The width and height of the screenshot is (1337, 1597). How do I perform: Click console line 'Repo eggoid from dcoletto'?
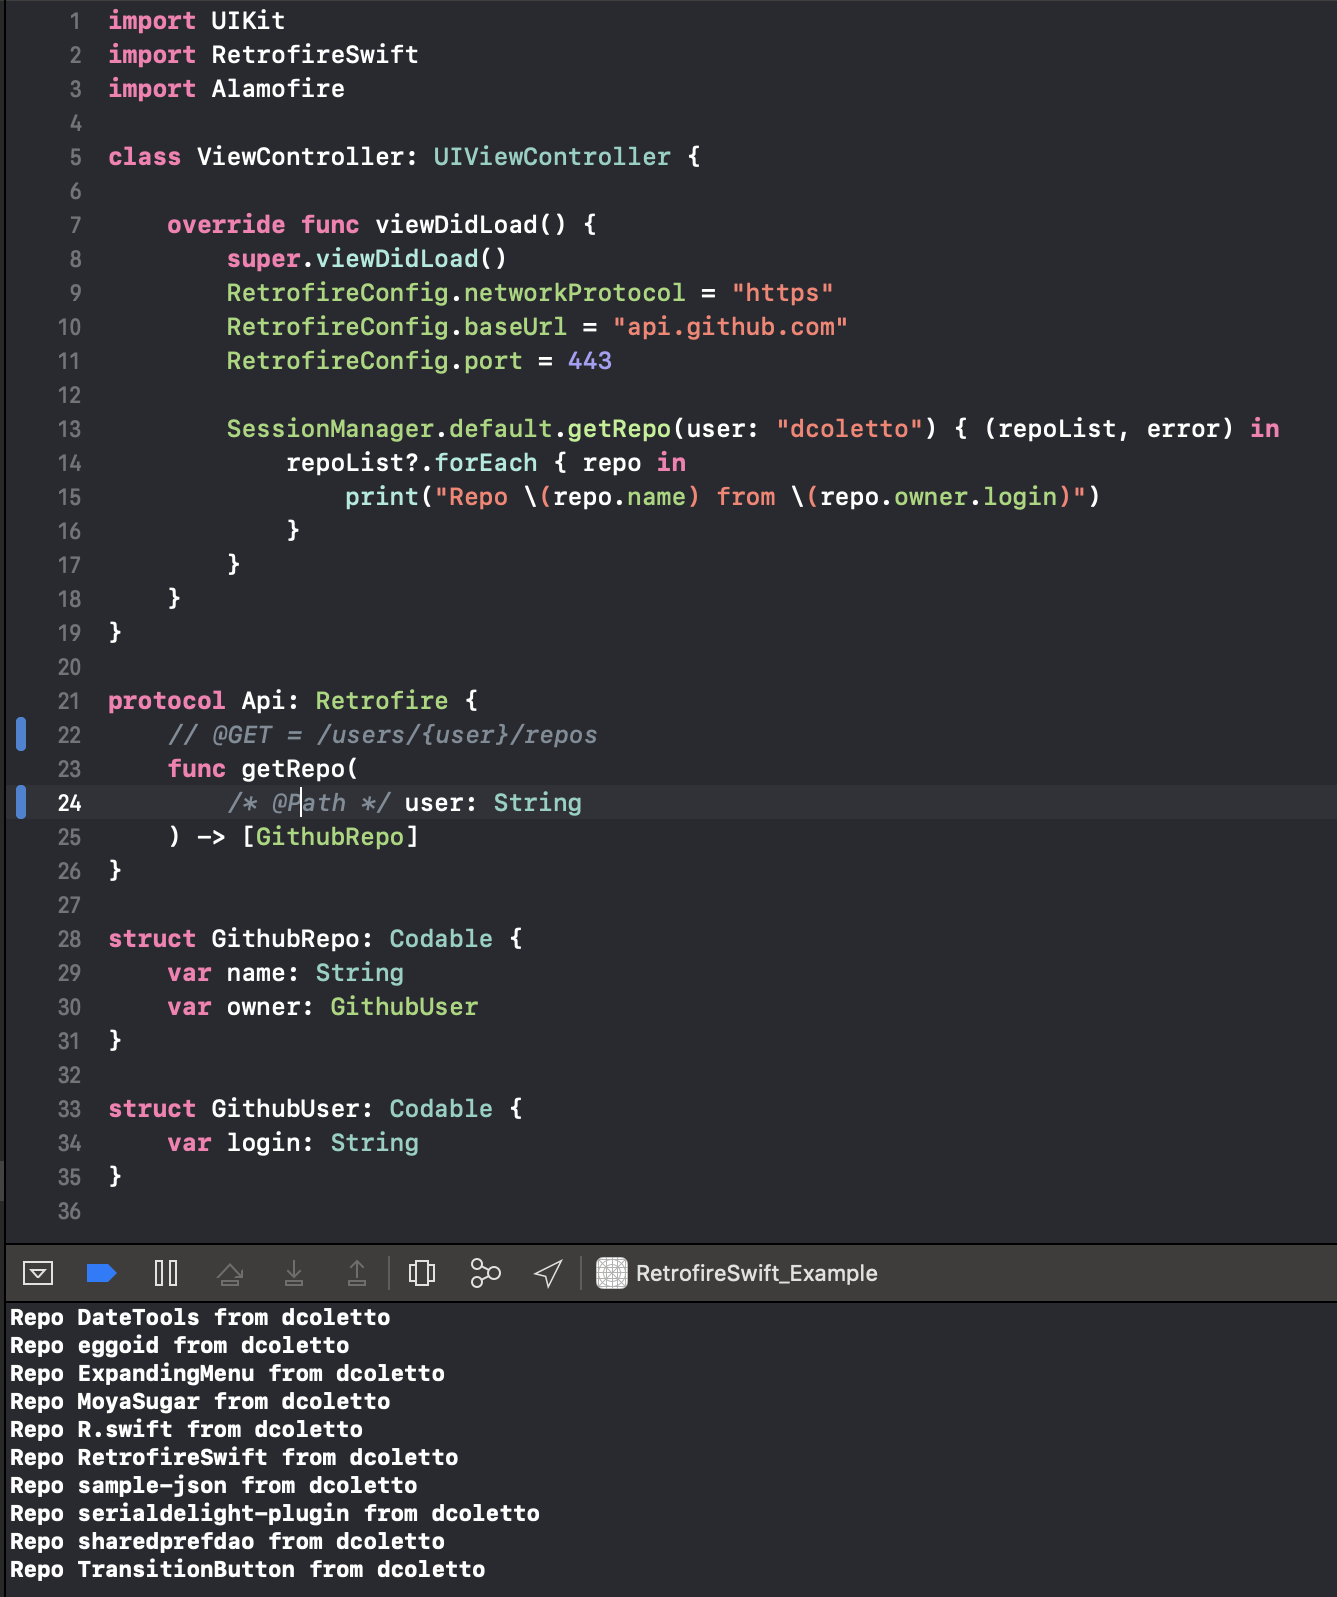pos(180,1345)
